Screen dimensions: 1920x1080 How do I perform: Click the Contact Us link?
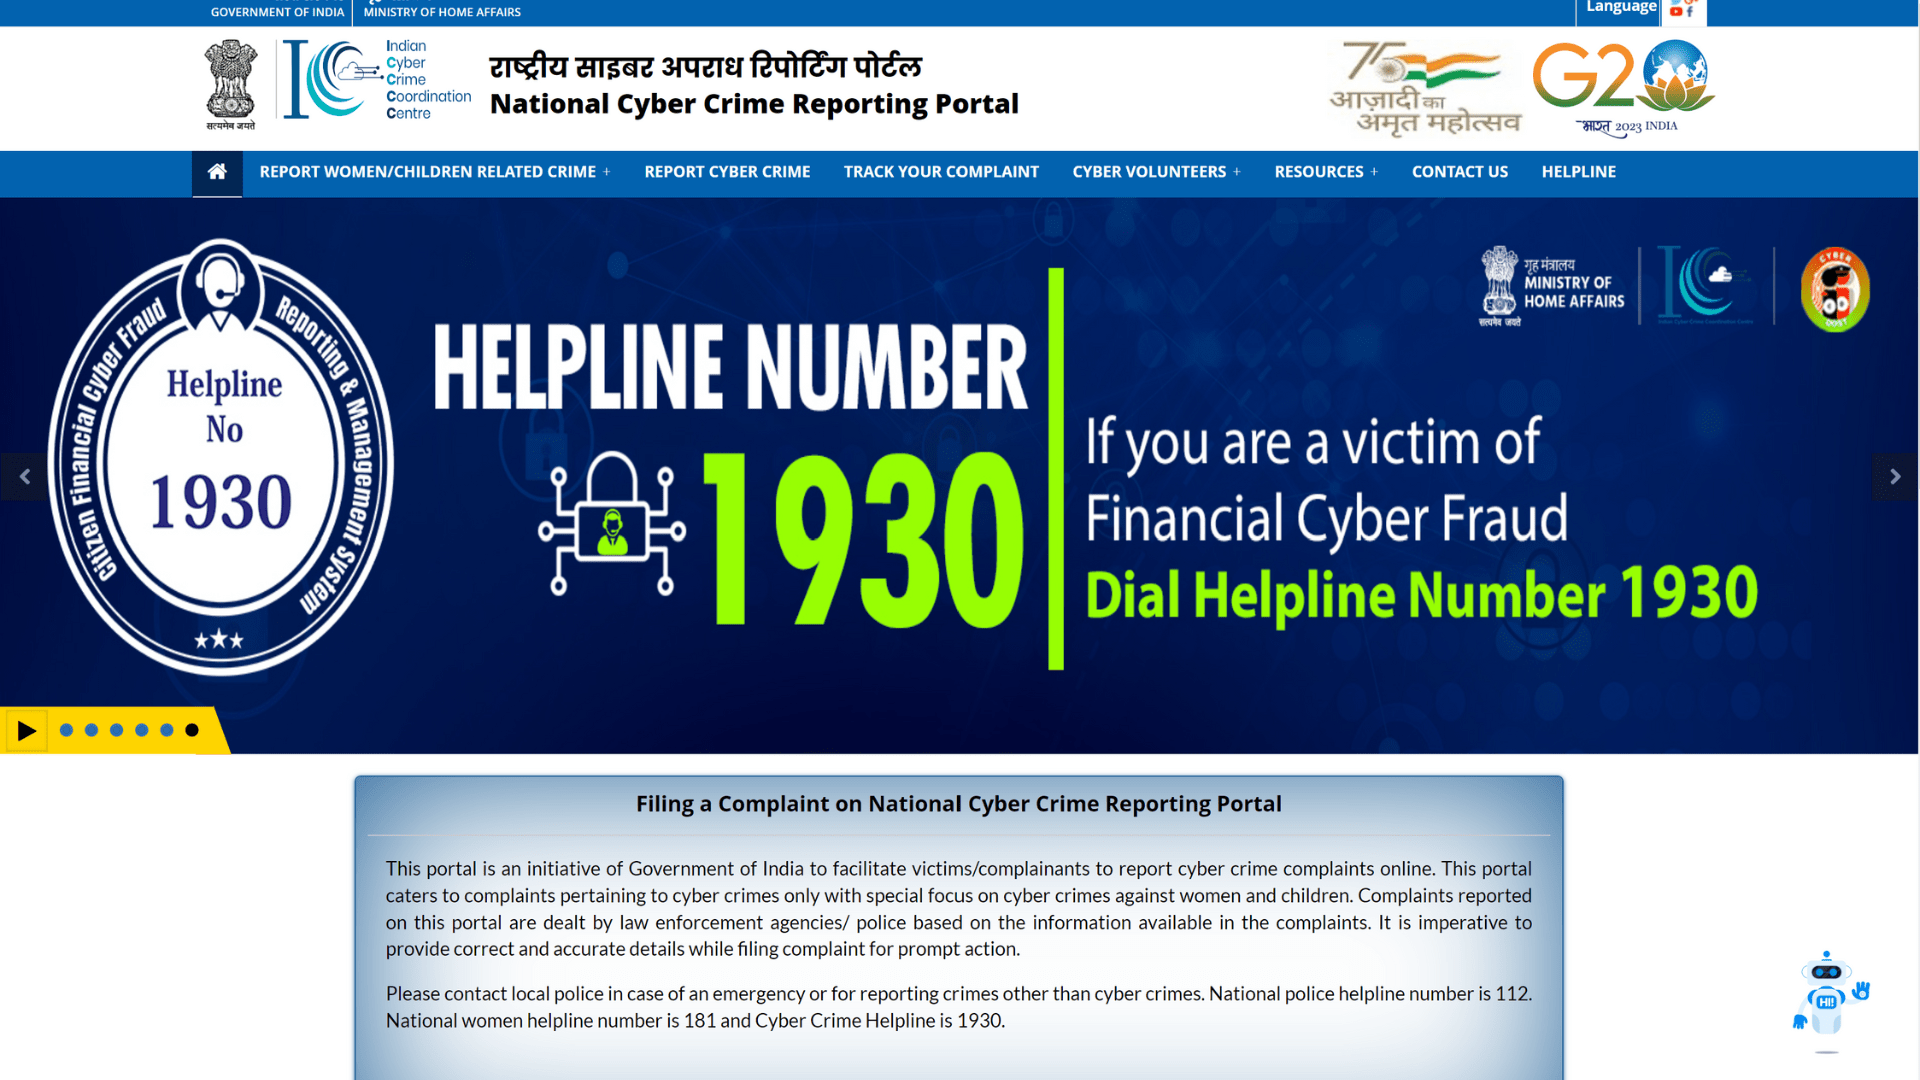[1460, 170]
